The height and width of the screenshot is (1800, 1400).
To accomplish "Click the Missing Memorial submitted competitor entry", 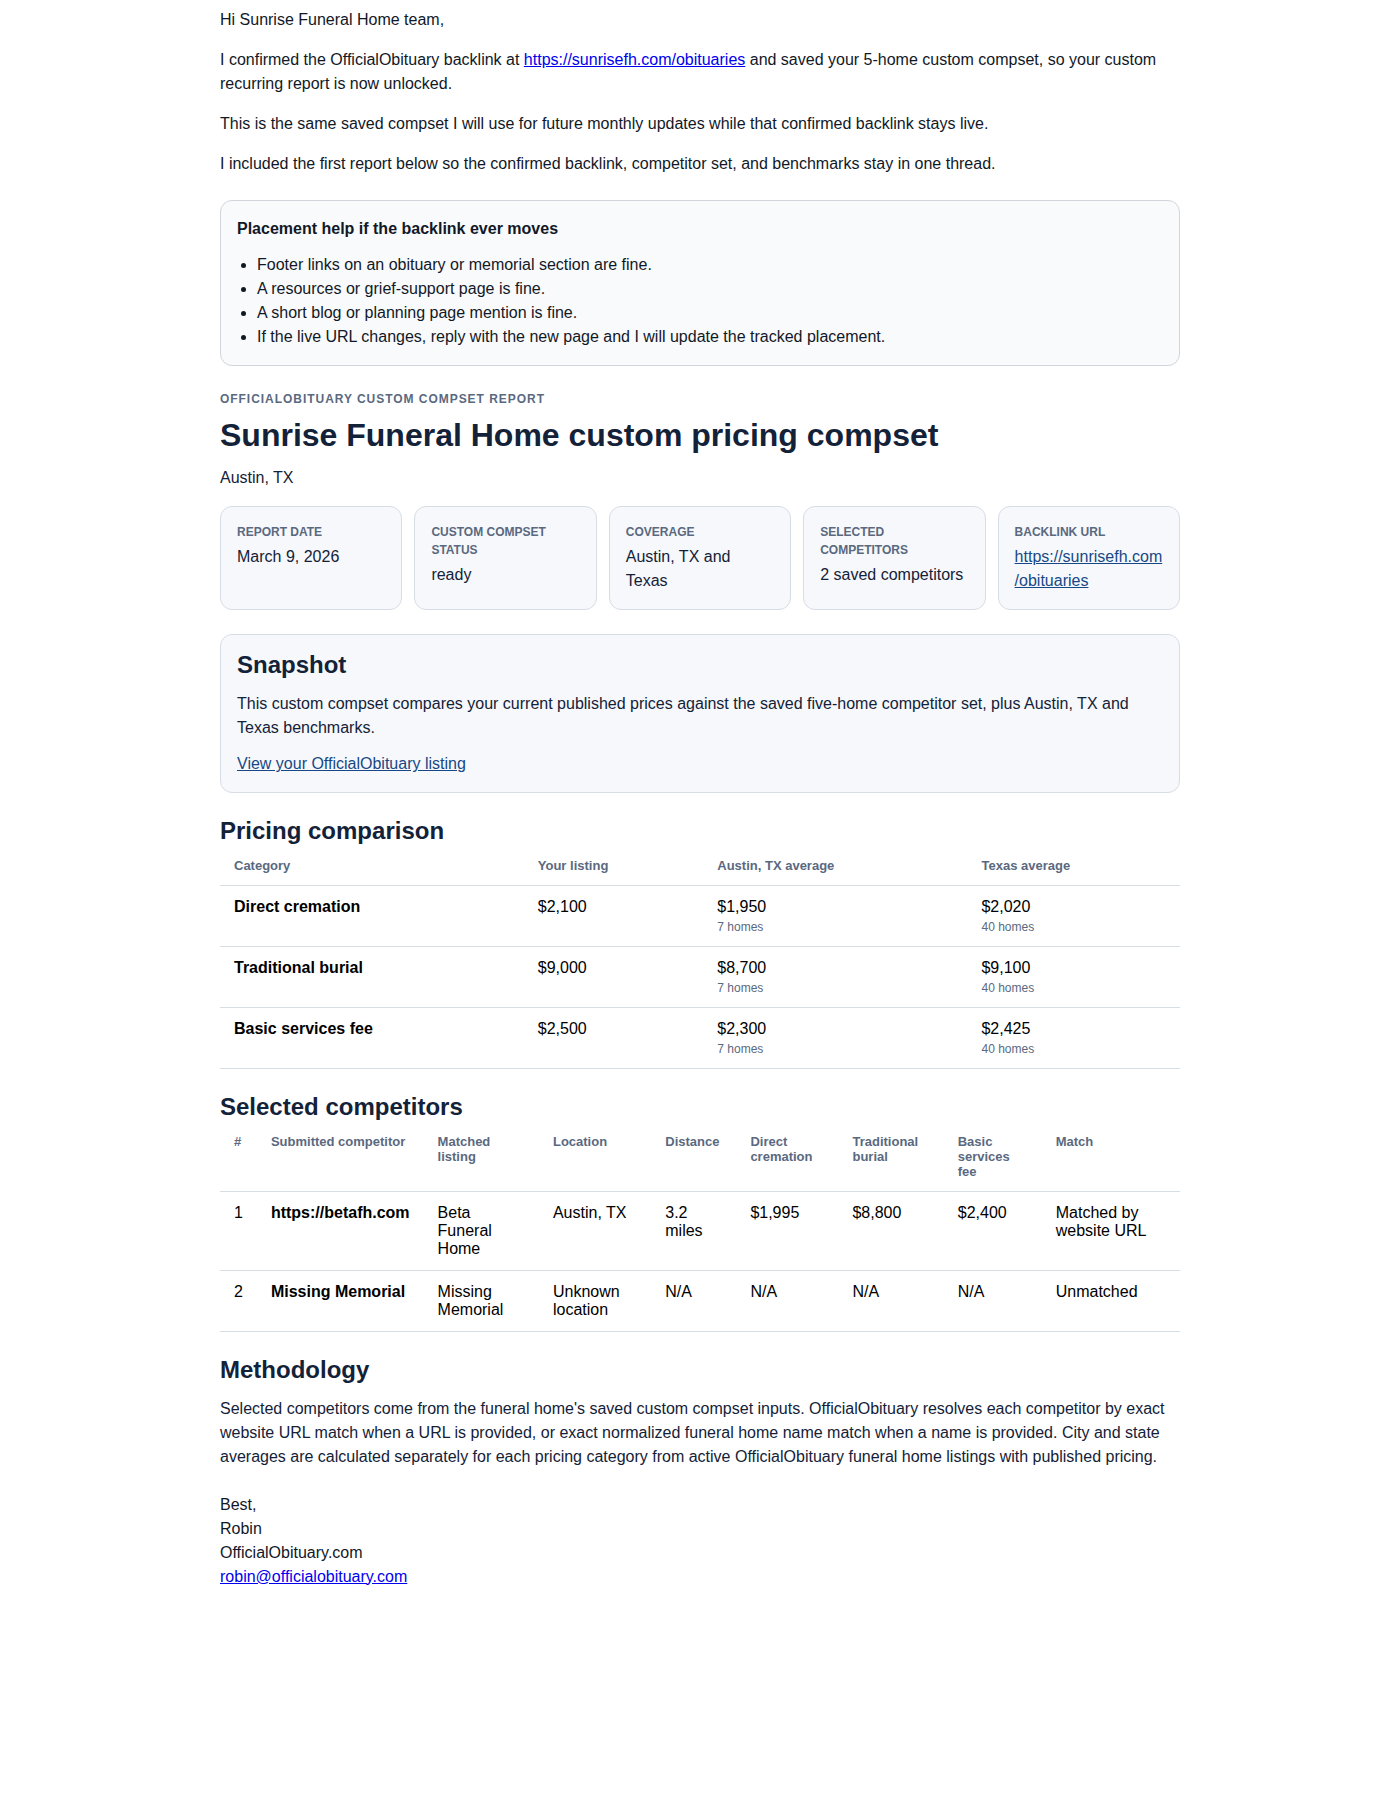I will coord(338,1292).
